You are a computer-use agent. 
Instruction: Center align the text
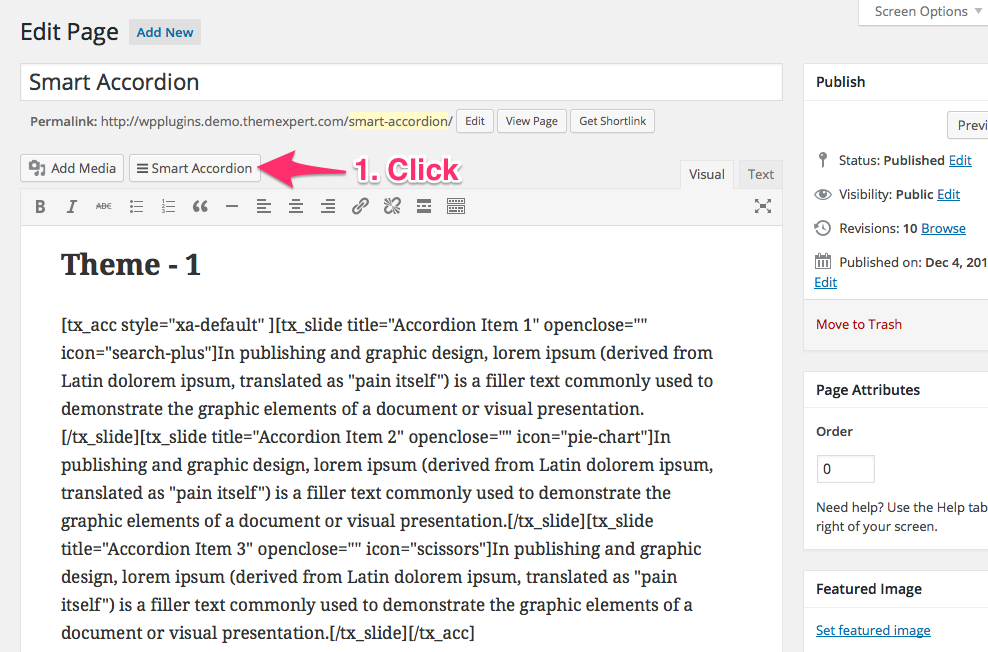(x=296, y=207)
